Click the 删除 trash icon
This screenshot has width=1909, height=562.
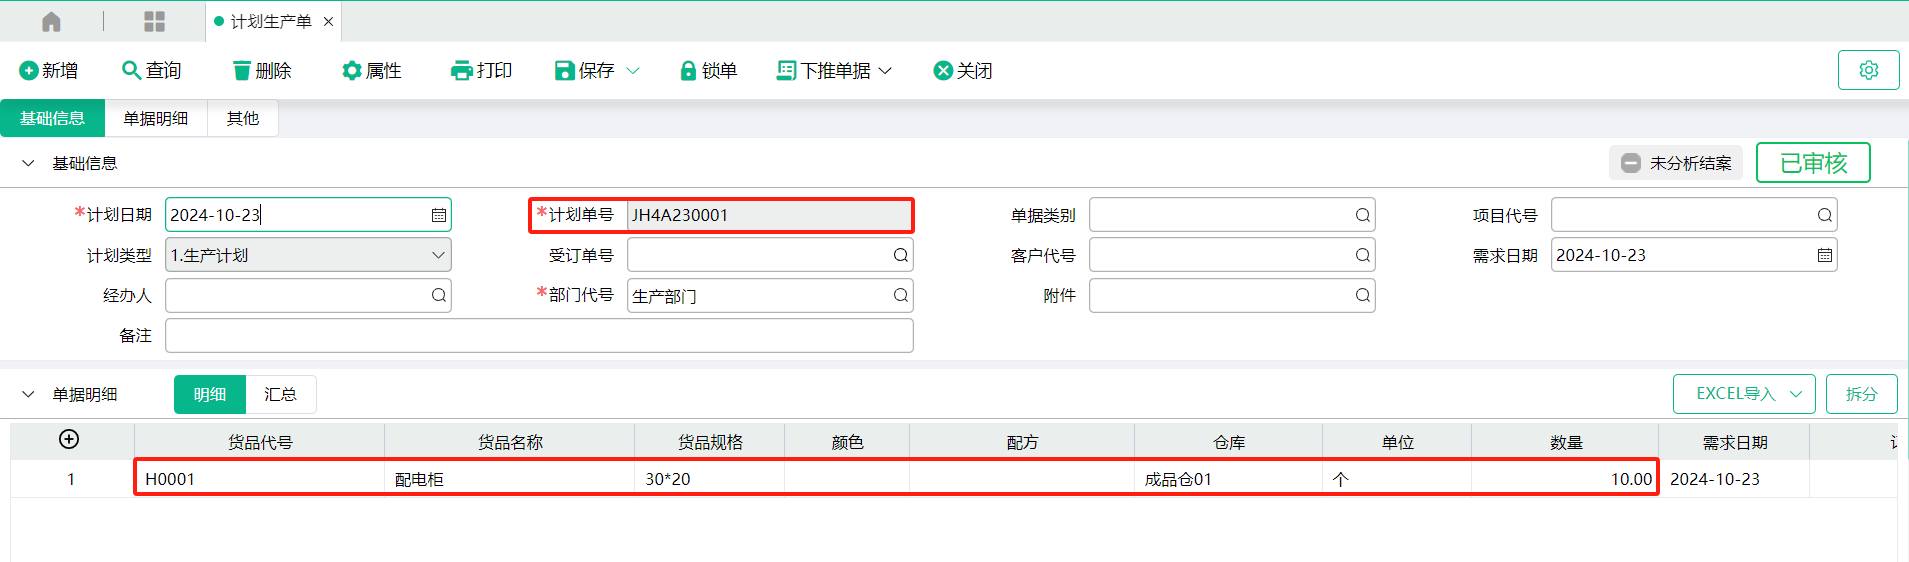(x=241, y=71)
